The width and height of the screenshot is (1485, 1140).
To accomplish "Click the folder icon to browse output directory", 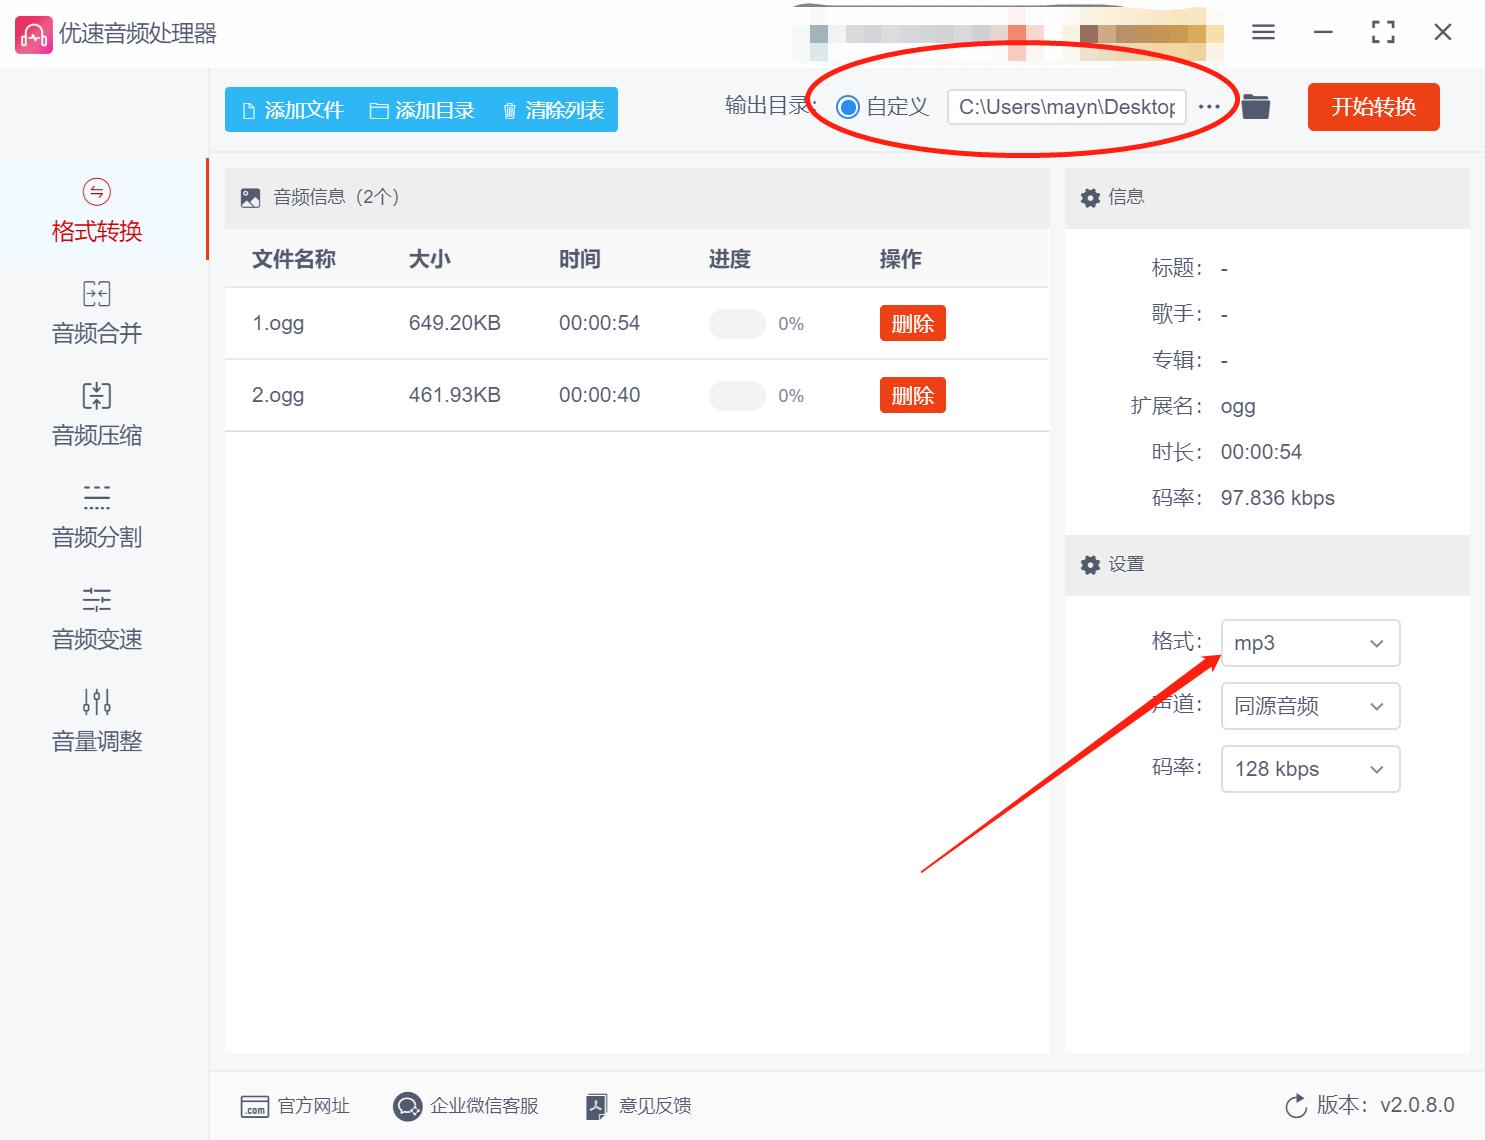I will (x=1255, y=106).
